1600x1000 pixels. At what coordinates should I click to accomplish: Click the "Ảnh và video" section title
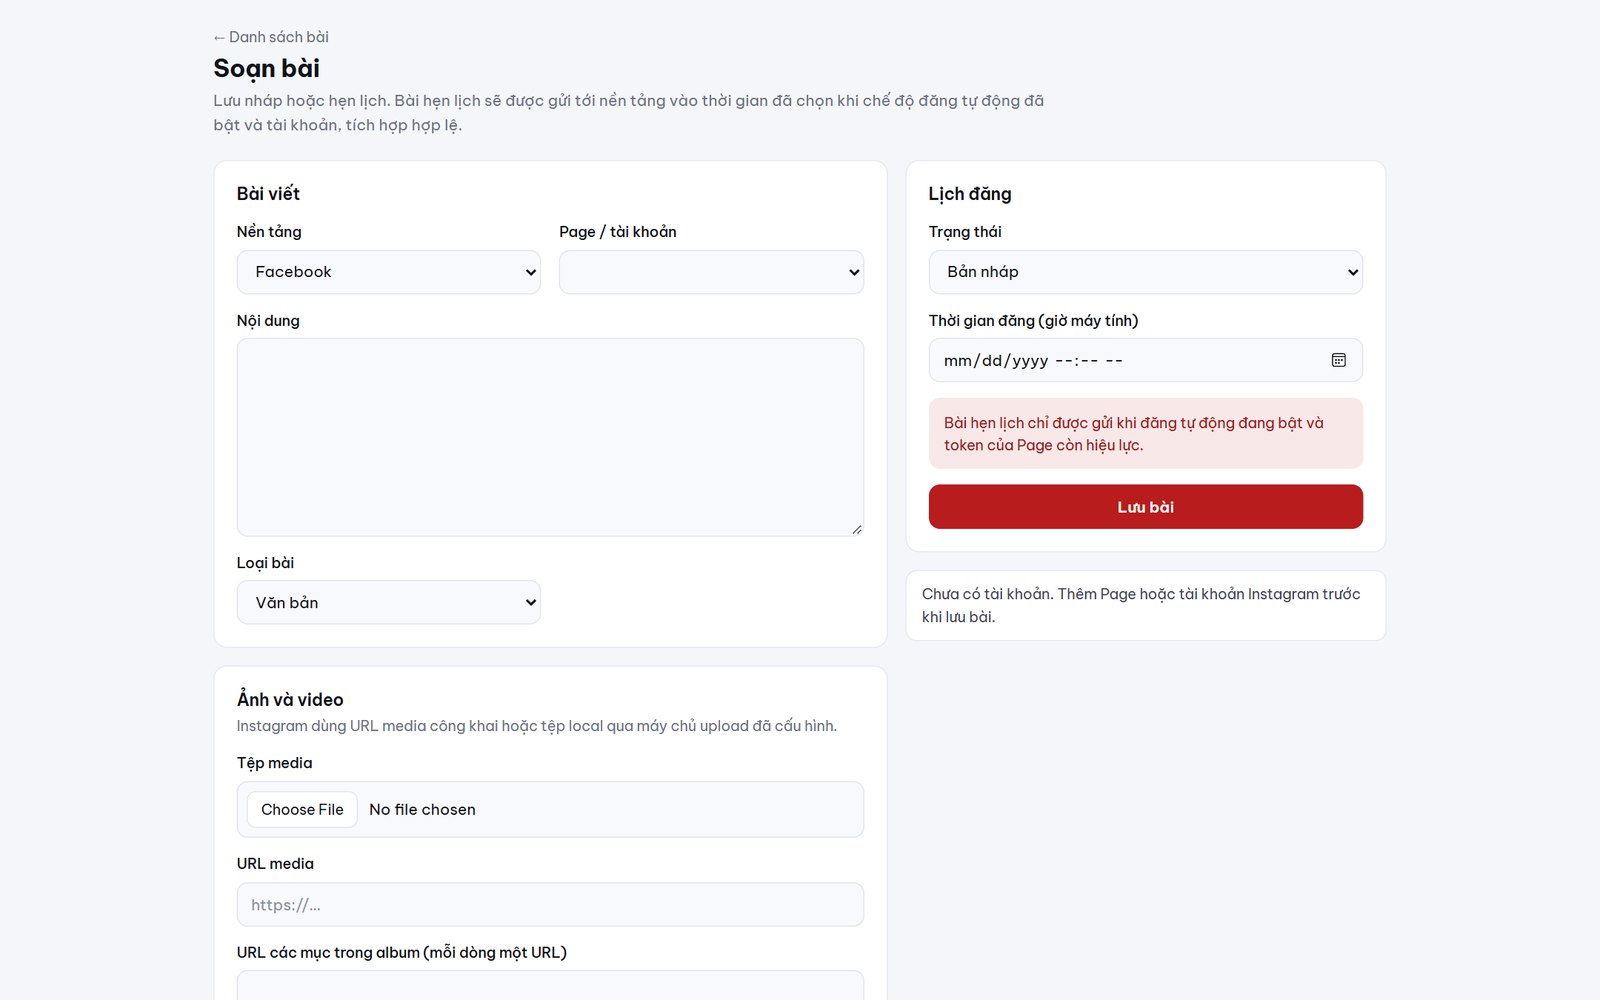[290, 699]
